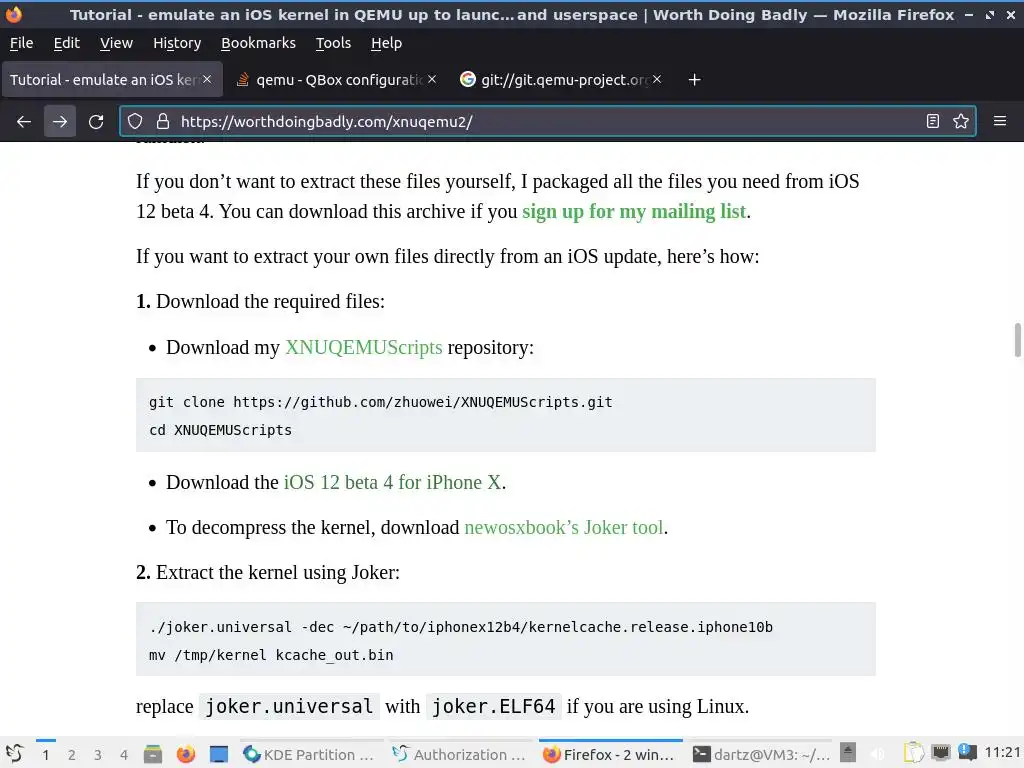Click the 'cd XNUQEMUScripts' code line
Screen dimensions: 1024x768
(x=220, y=430)
